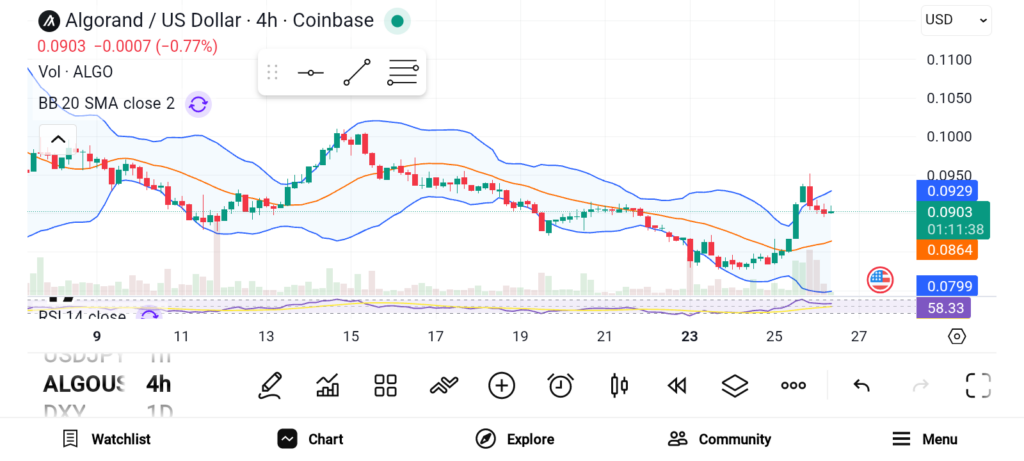Toggle fullscreen mode for the chart
The image size is (1024, 461).
978,385
